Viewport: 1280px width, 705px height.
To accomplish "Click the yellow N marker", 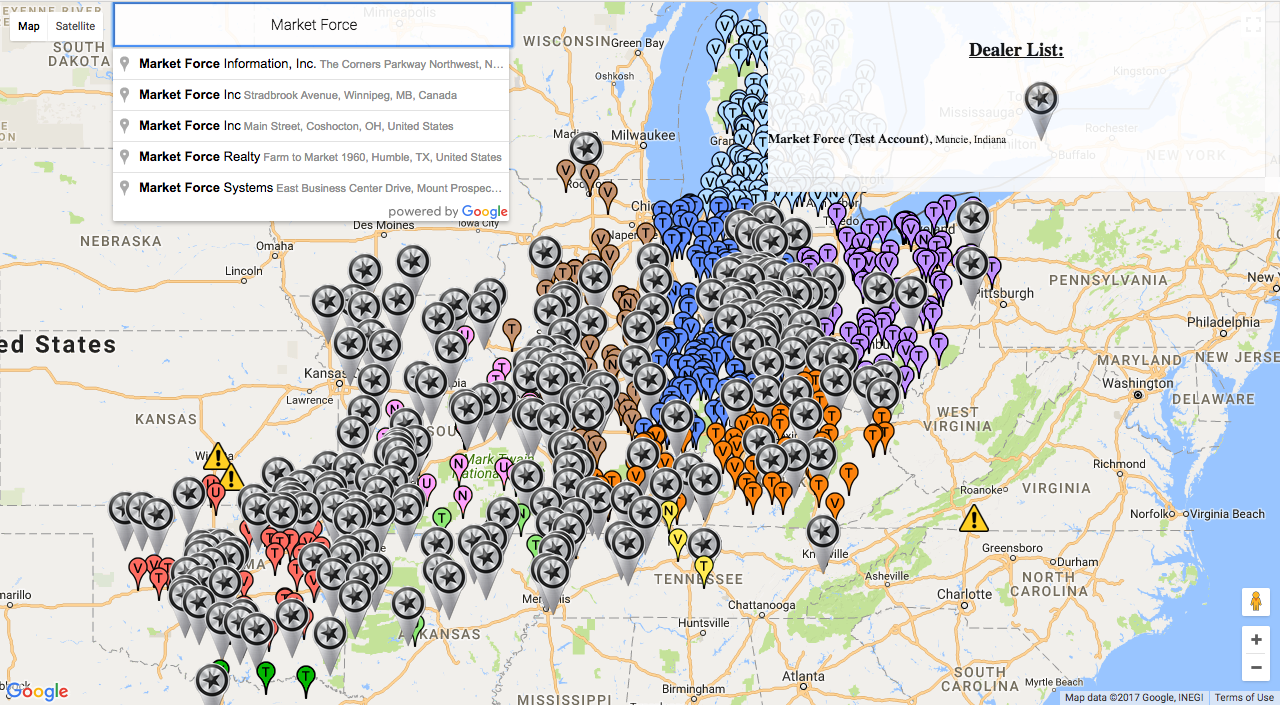I will tap(669, 514).
